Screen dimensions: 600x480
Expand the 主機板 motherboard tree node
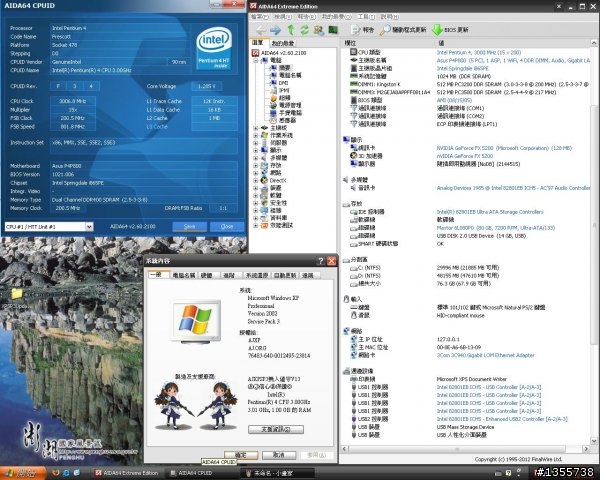(x=255, y=128)
